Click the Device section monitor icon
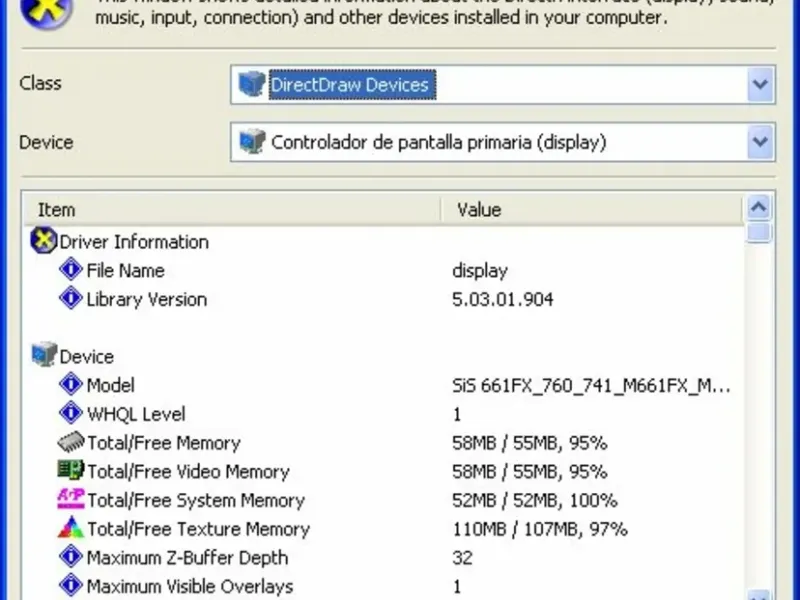Image resolution: width=800 pixels, height=600 pixels. (45, 356)
